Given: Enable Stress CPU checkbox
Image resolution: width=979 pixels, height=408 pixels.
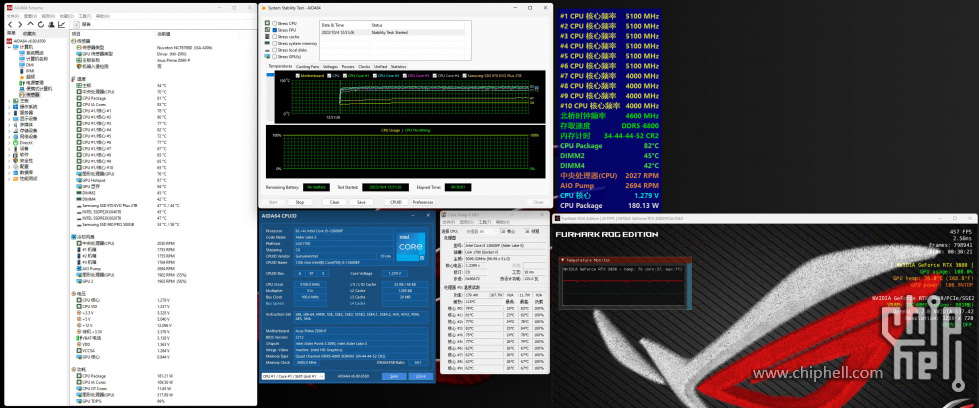Looking at the screenshot, I should 274,23.
